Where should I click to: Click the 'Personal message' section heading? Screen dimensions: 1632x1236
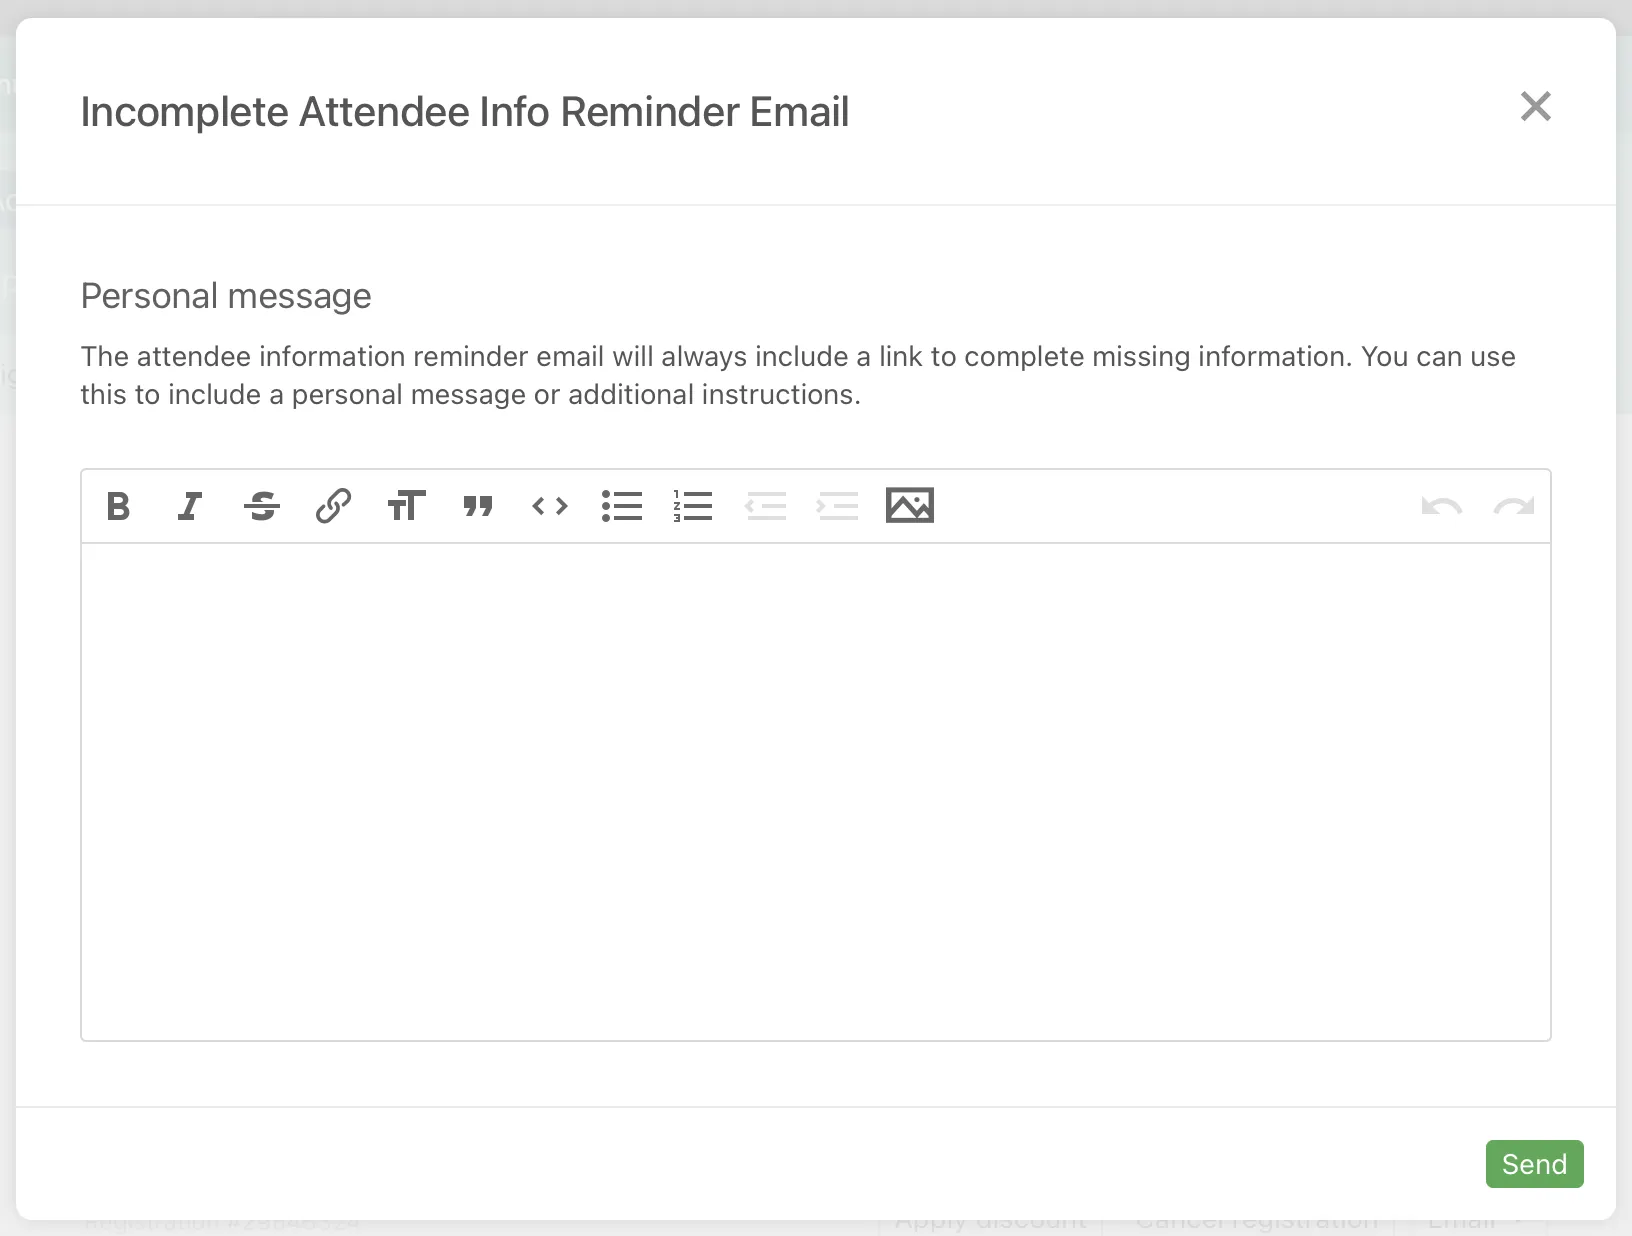tap(226, 296)
